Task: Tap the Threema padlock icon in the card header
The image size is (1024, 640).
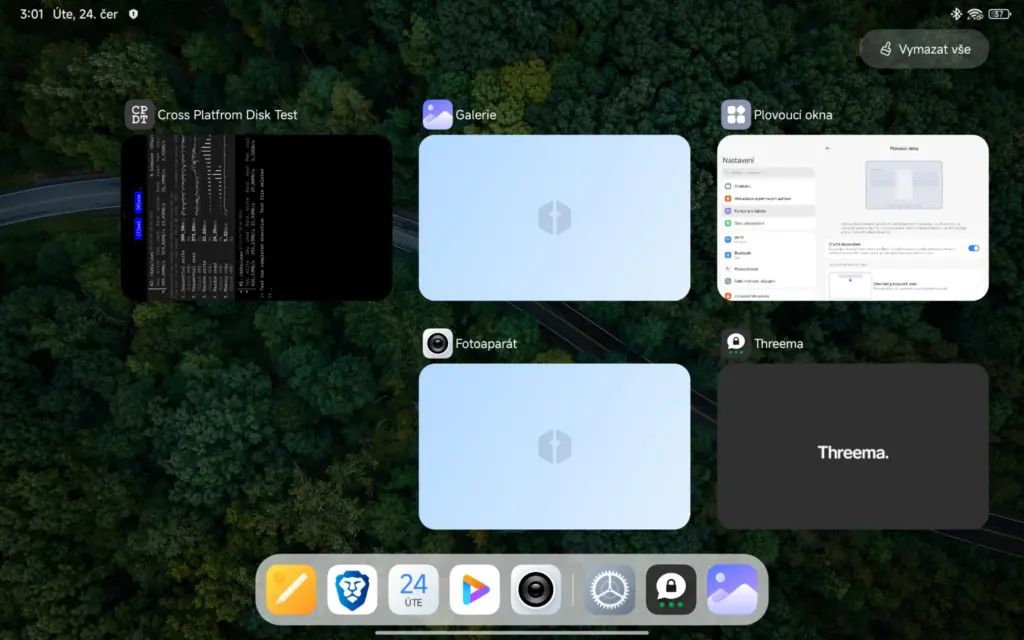Action: 736,344
